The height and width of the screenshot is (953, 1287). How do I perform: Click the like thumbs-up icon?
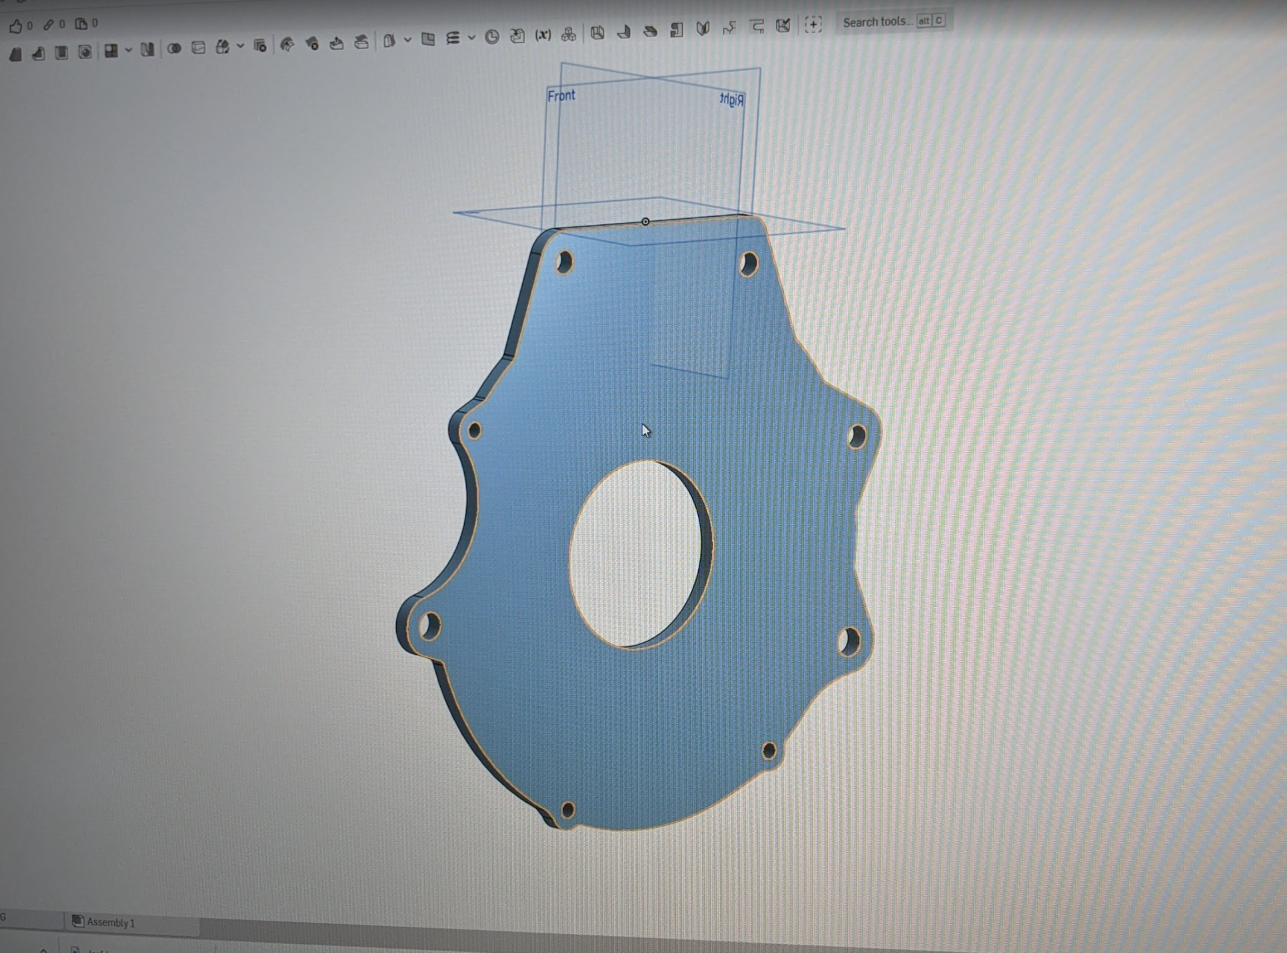(15, 25)
